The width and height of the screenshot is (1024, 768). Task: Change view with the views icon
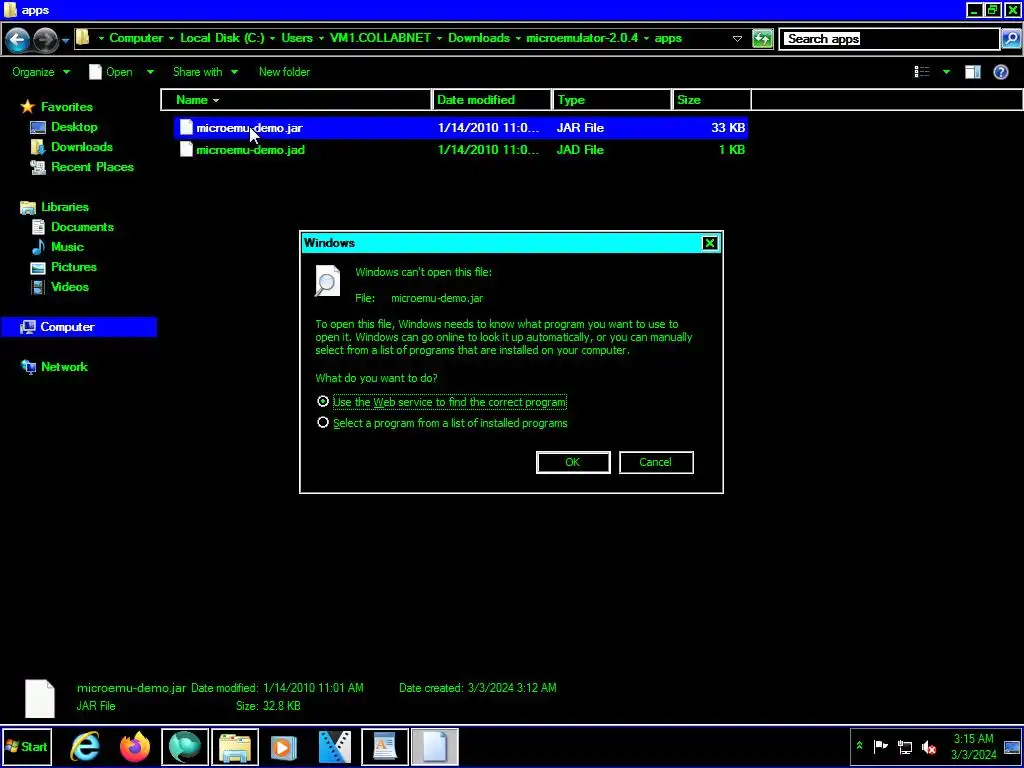click(922, 72)
